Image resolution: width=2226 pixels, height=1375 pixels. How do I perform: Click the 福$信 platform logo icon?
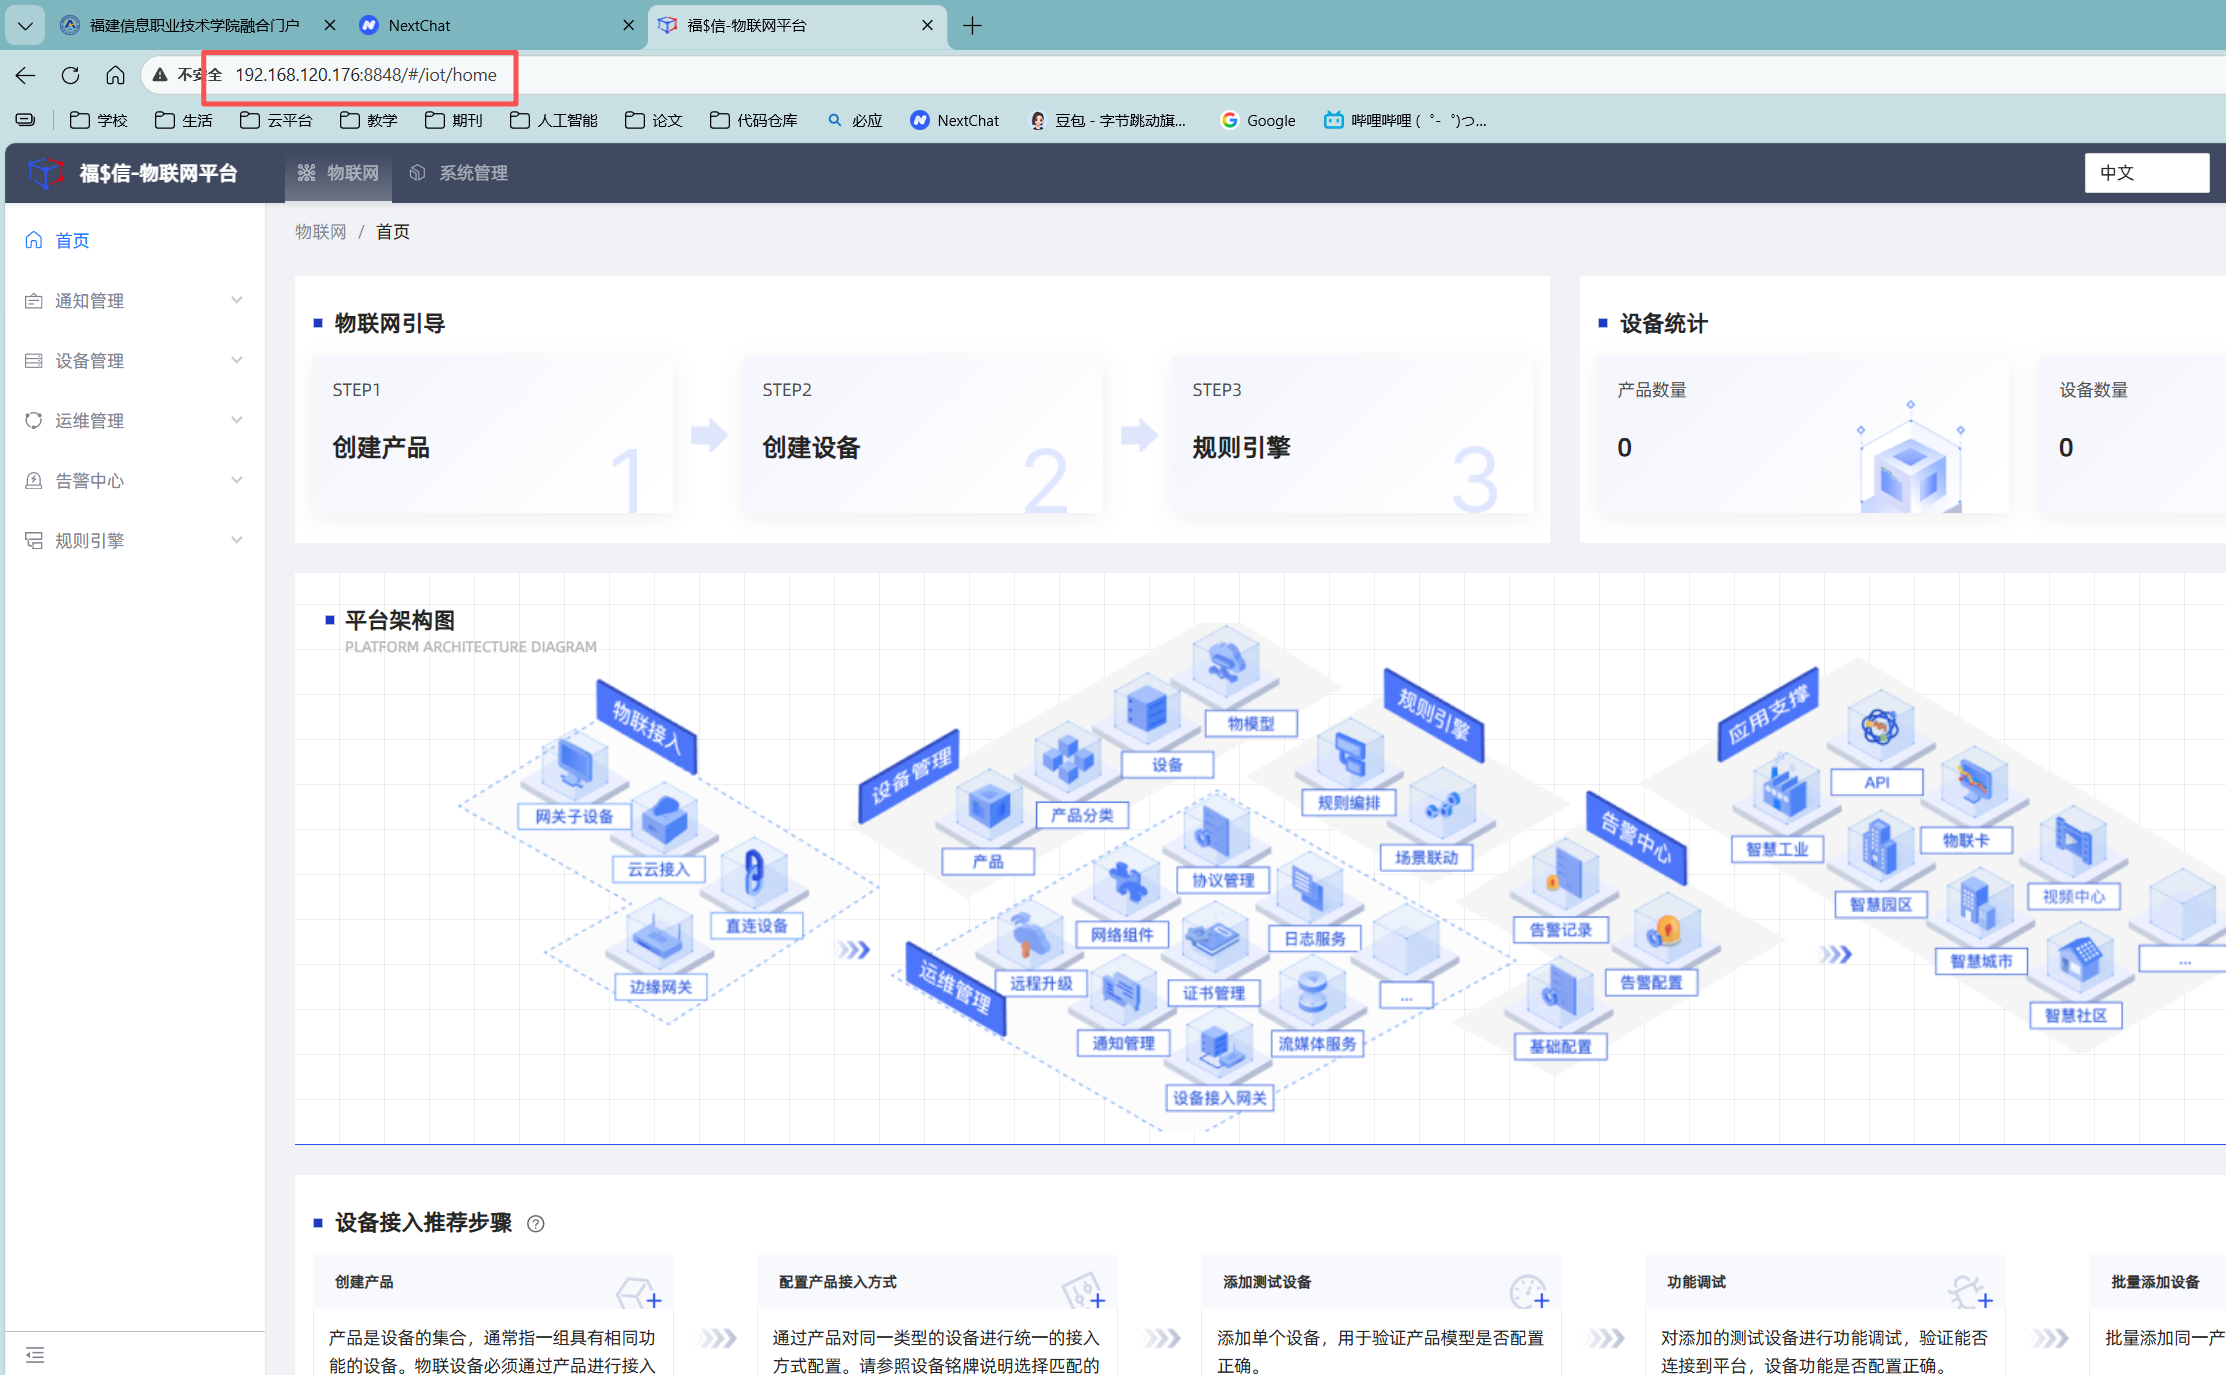pos(45,173)
